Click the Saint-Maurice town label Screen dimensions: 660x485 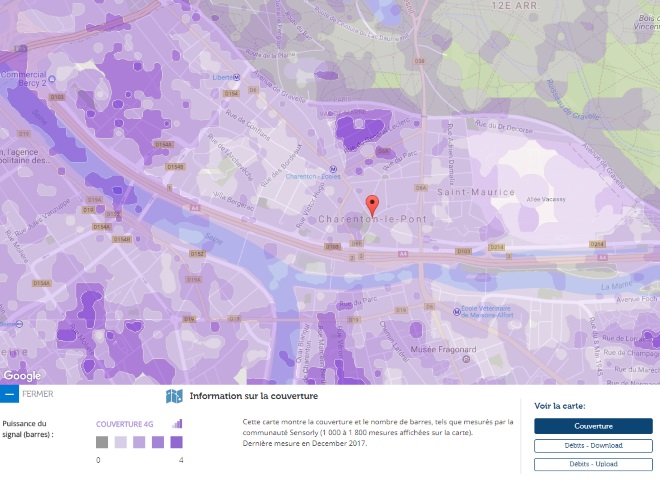coord(476,192)
